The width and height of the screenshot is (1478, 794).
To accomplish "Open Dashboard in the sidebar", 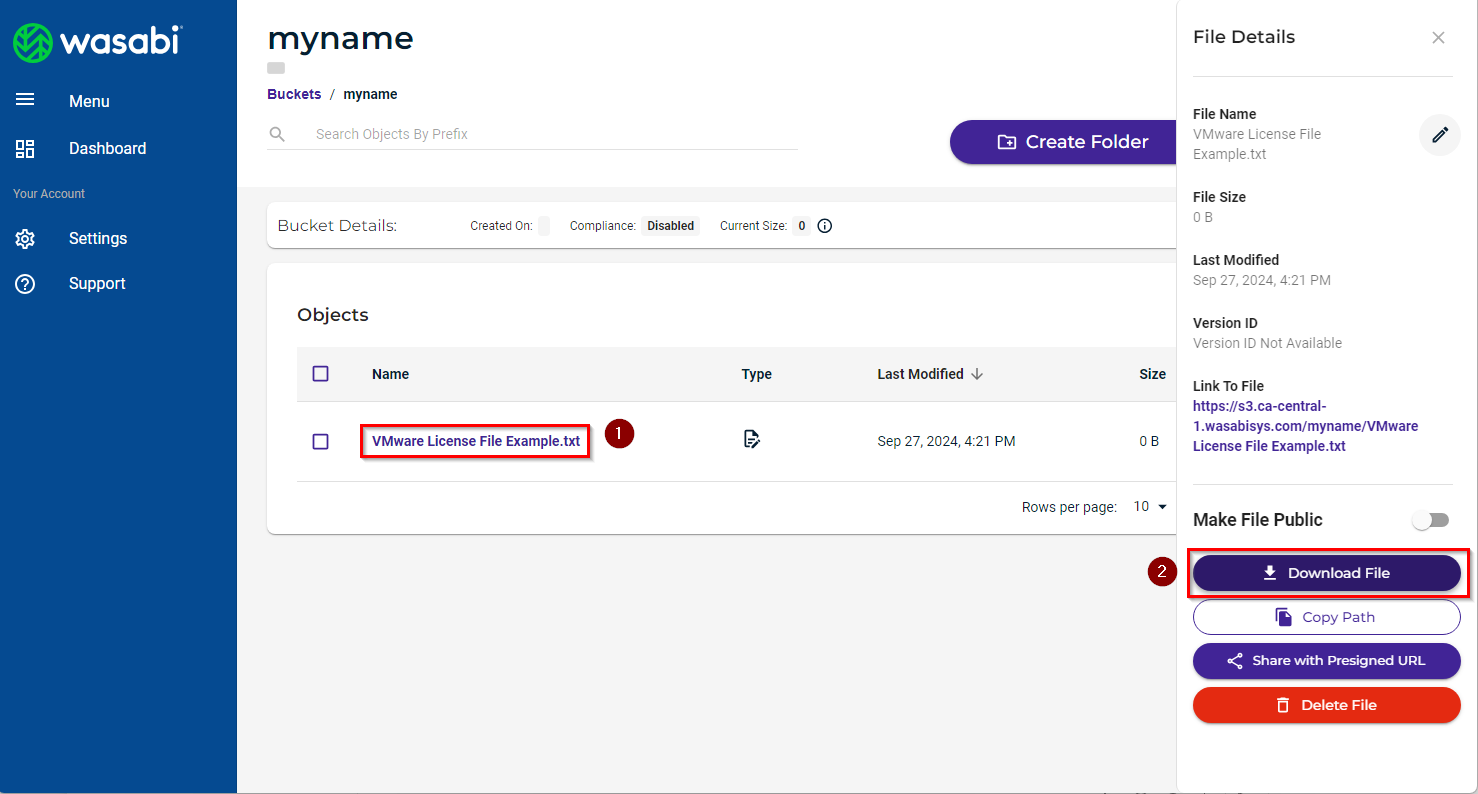I will [107, 148].
